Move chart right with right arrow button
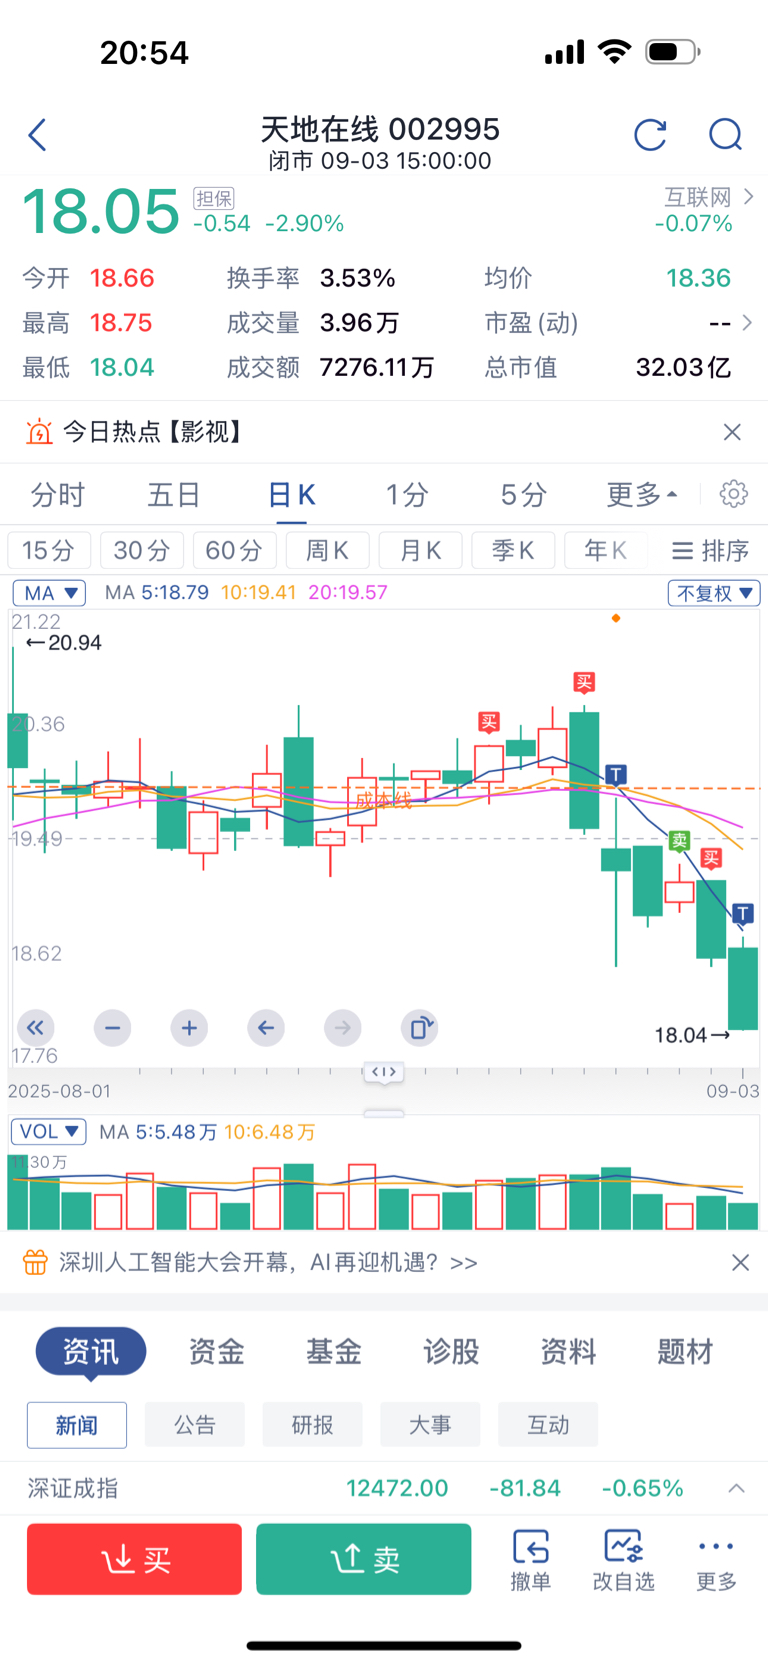The image size is (768, 1665). click(342, 1027)
